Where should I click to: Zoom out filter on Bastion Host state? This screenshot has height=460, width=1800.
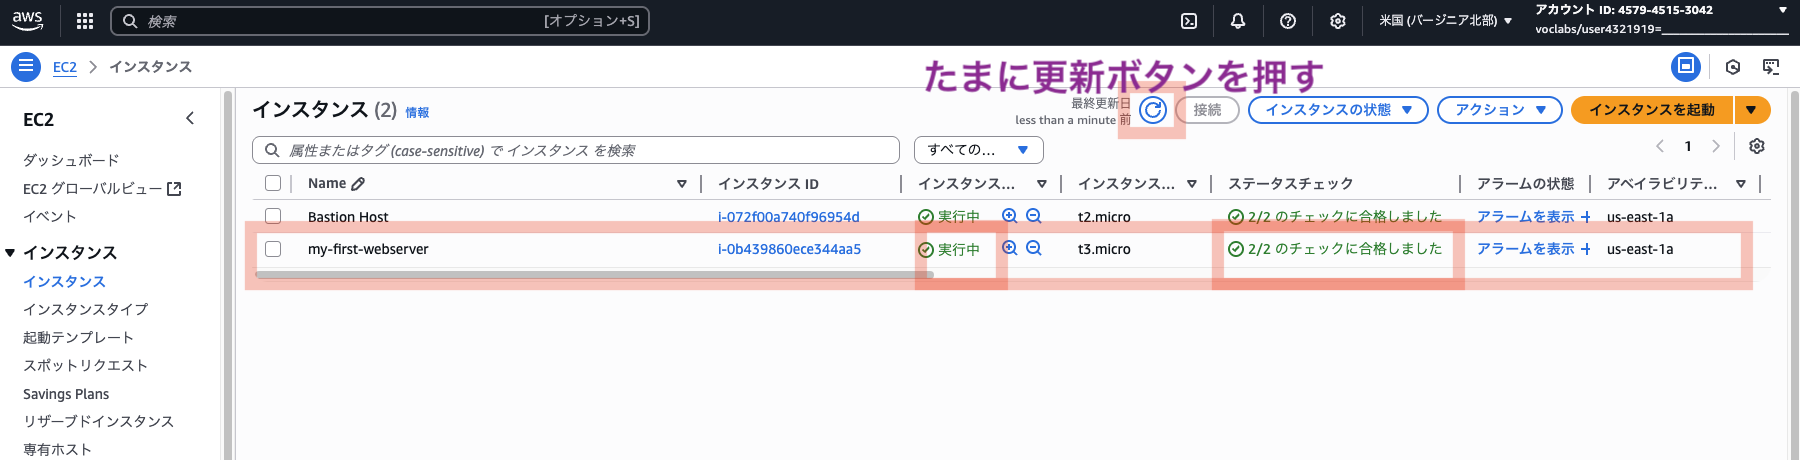coord(1034,216)
